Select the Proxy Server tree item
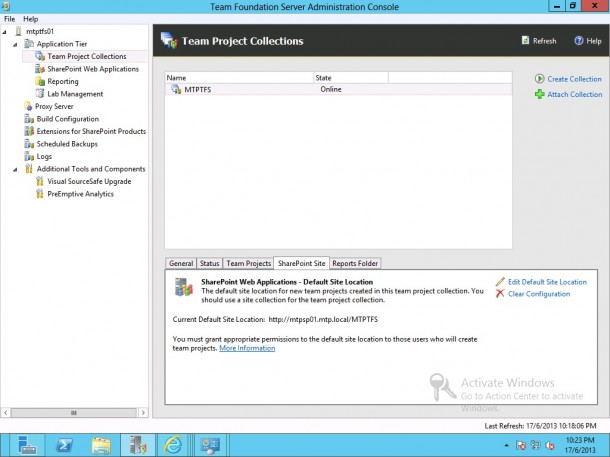Image resolution: width=610 pixels, height=457 pixels. tap(54, 106)
